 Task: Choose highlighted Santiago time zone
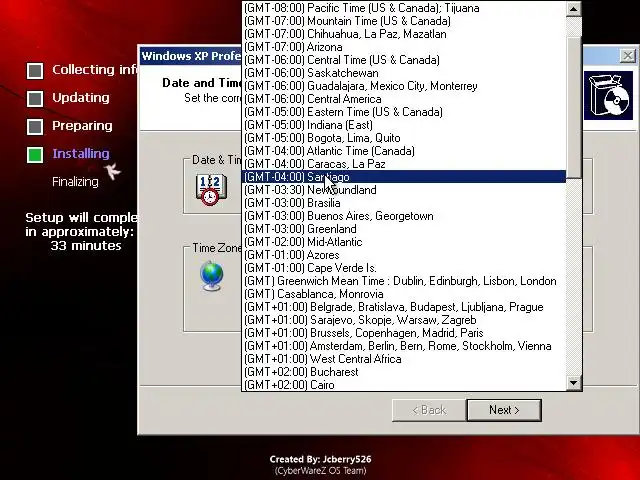[x=404, y=177]
